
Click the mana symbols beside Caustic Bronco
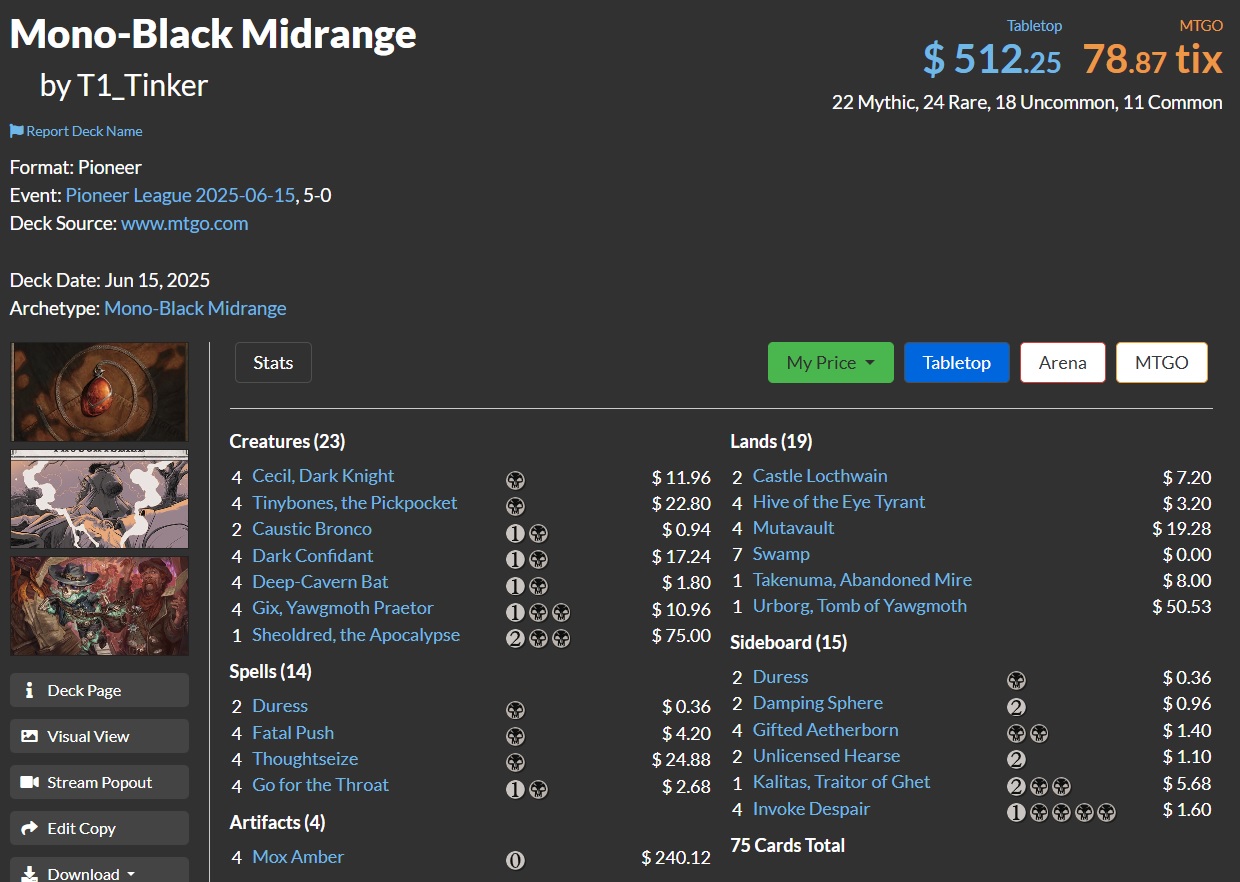(x=527, y=532)
